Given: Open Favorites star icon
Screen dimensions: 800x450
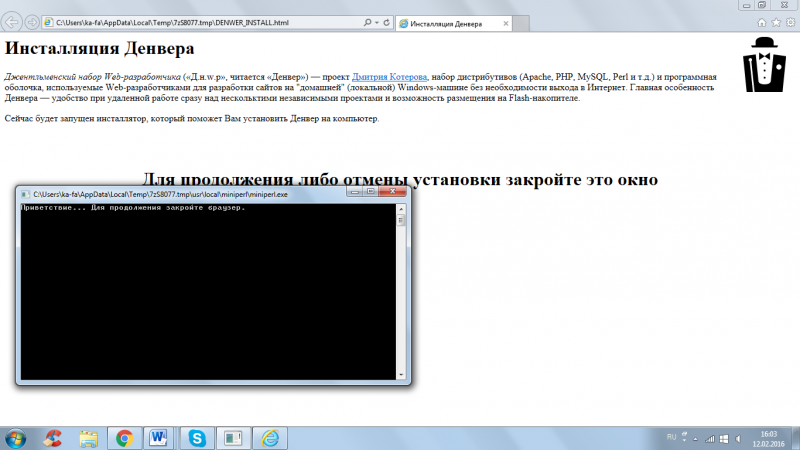Looking at the screenshot, I should 776,22.
